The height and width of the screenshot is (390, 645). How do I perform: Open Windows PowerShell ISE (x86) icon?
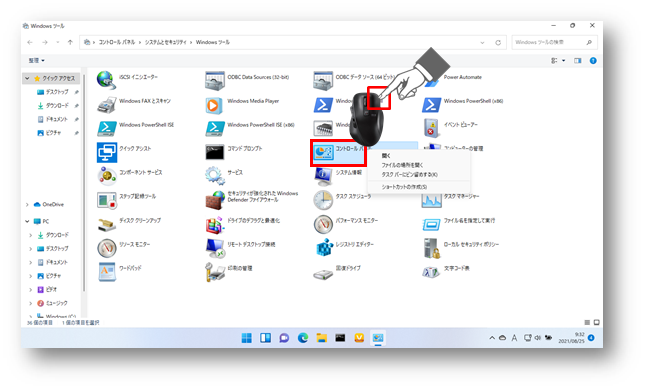pyautogui.click(x=215, y=128)
